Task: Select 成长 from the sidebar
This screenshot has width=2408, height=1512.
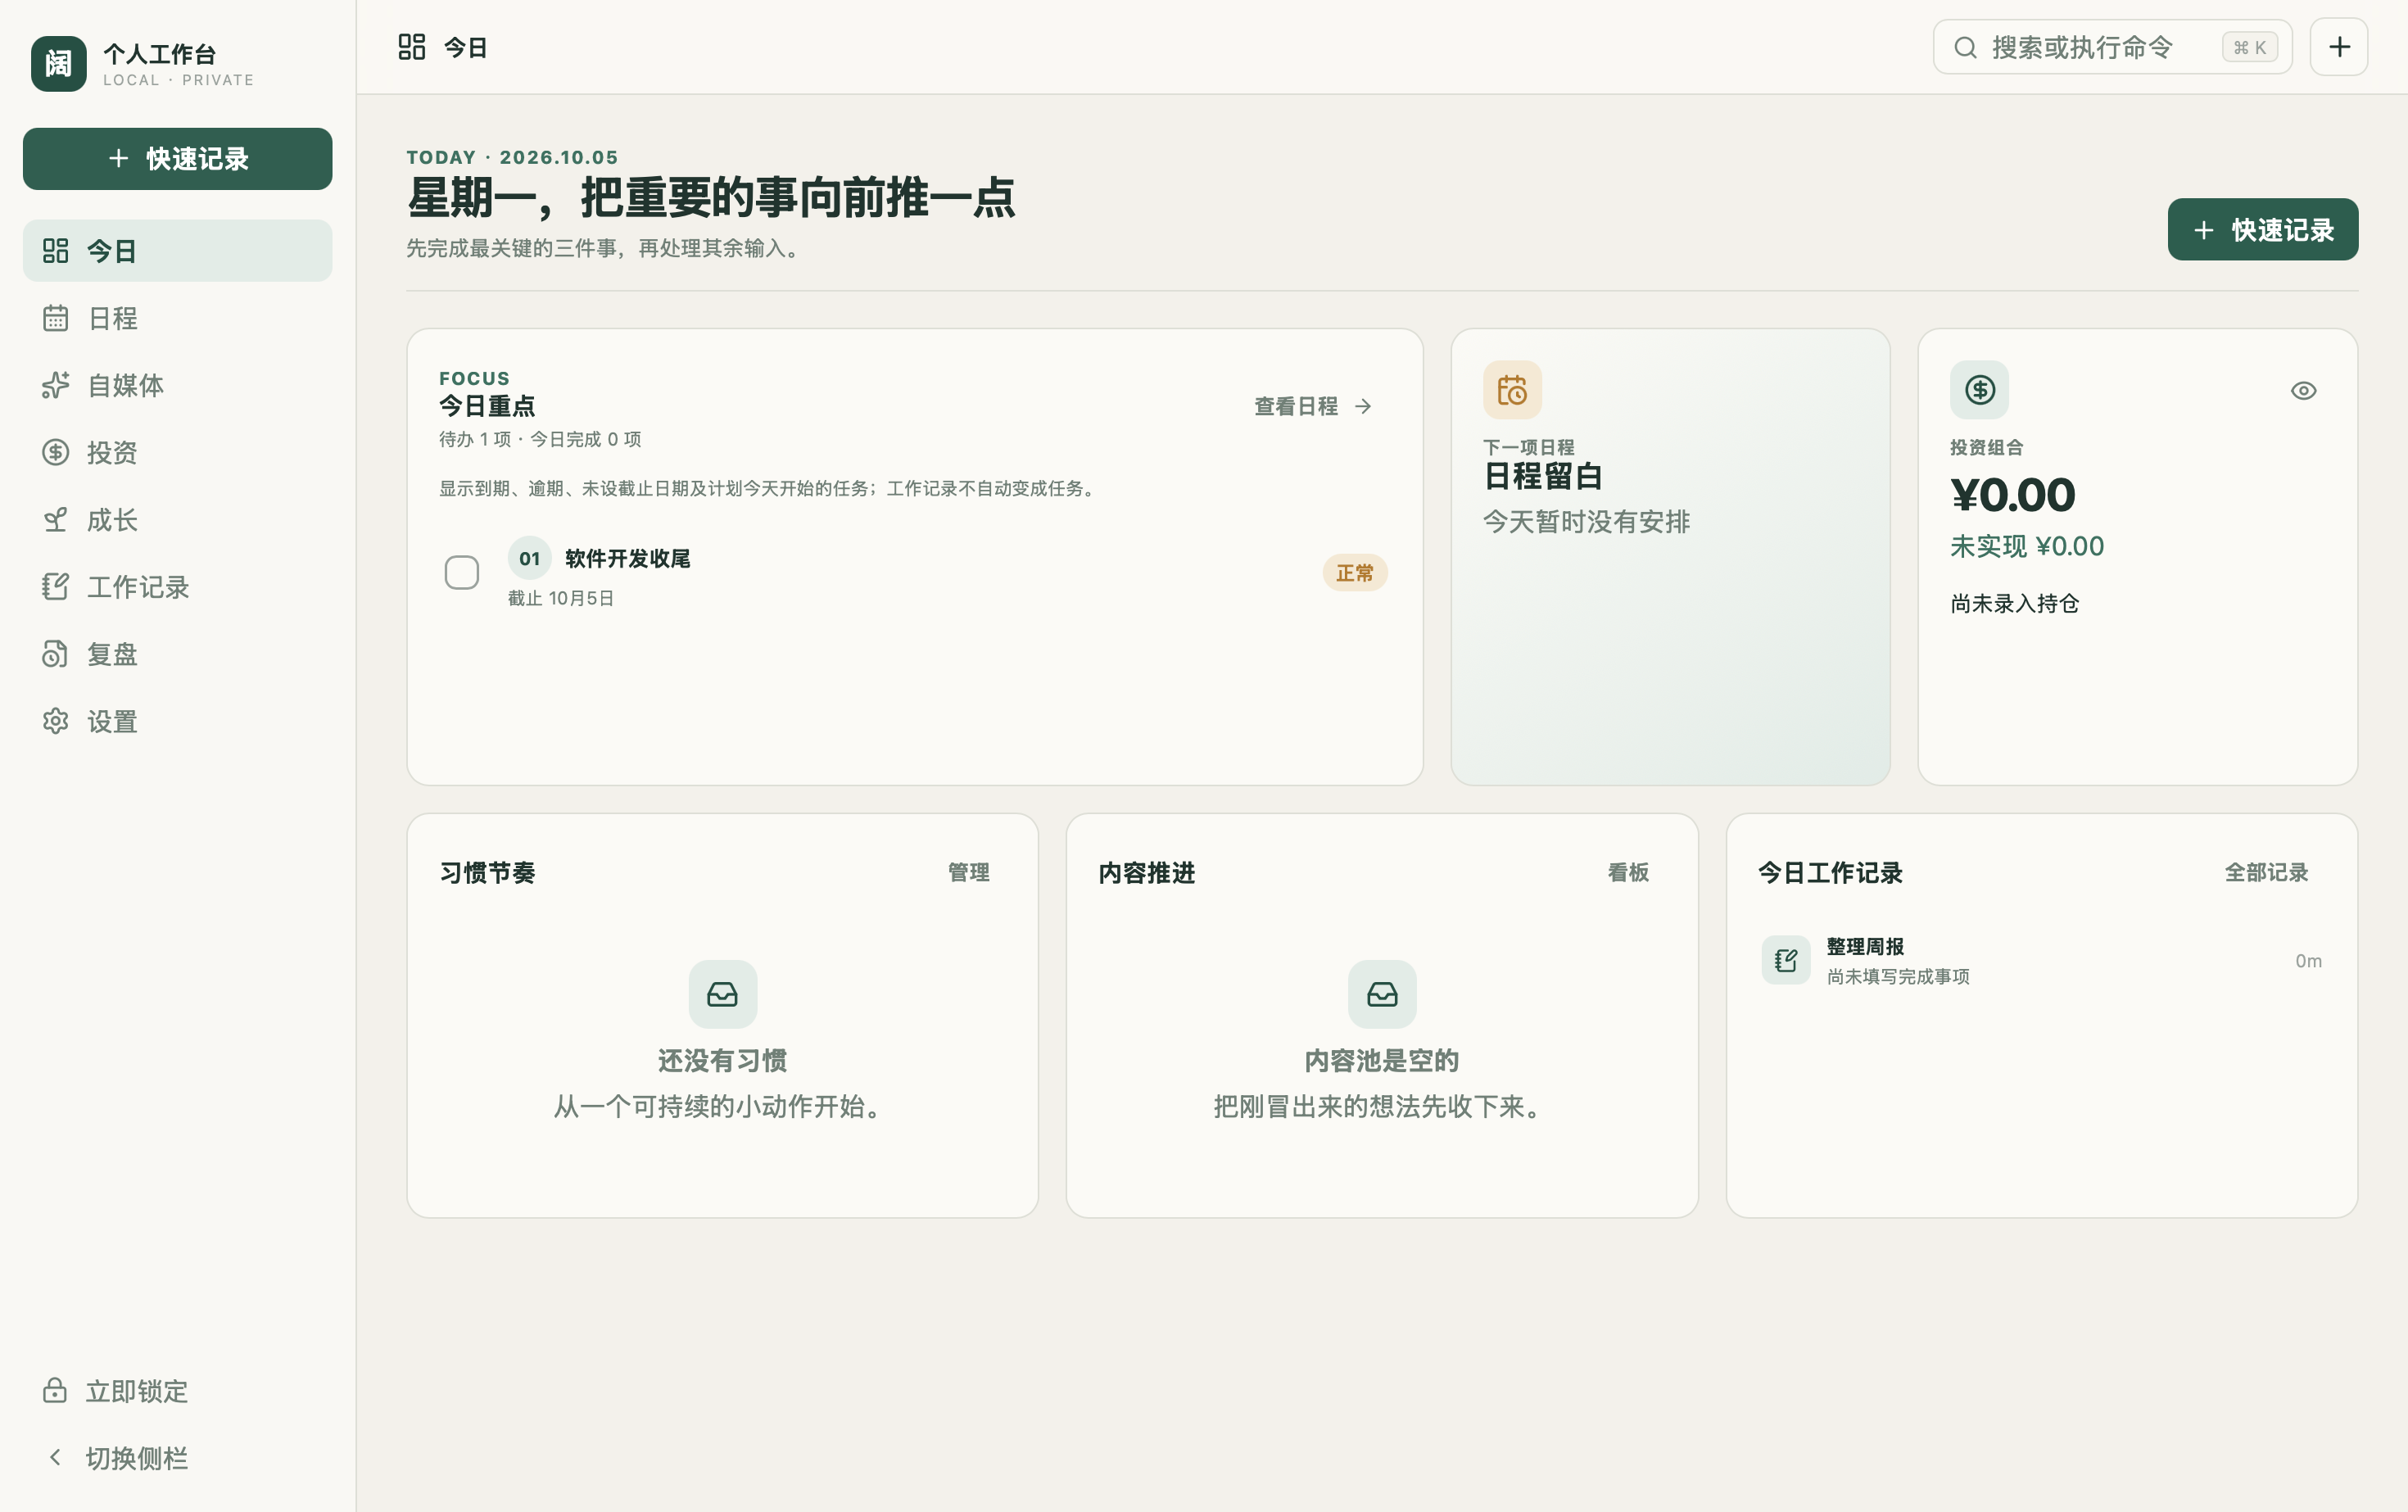Action: click(x=177, y=520)
